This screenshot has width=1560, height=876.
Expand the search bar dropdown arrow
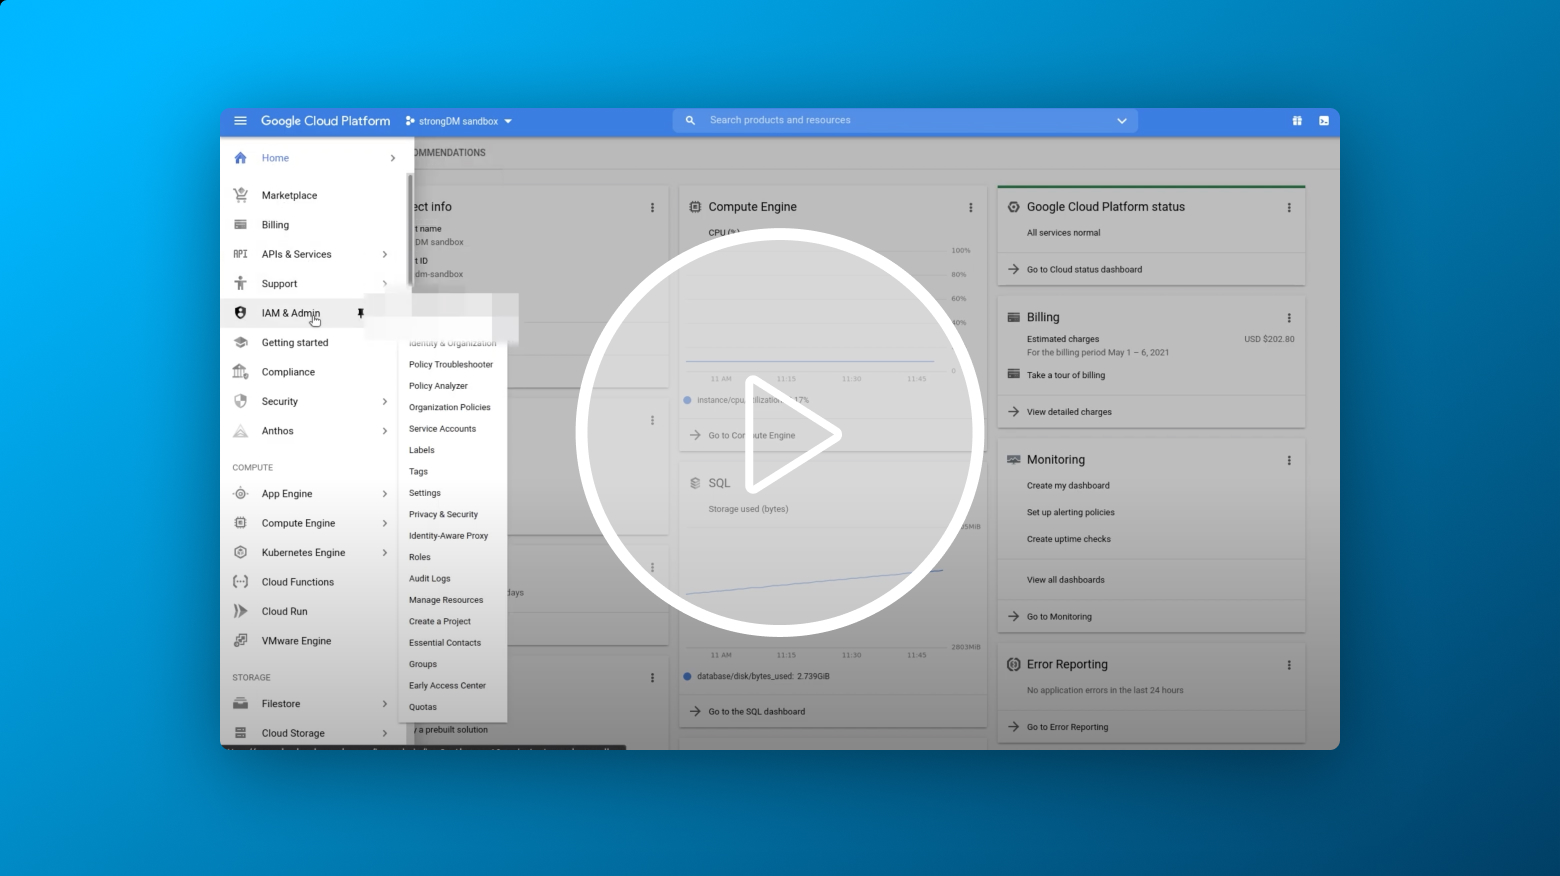pyautogui.click(x=1122, y=121)
